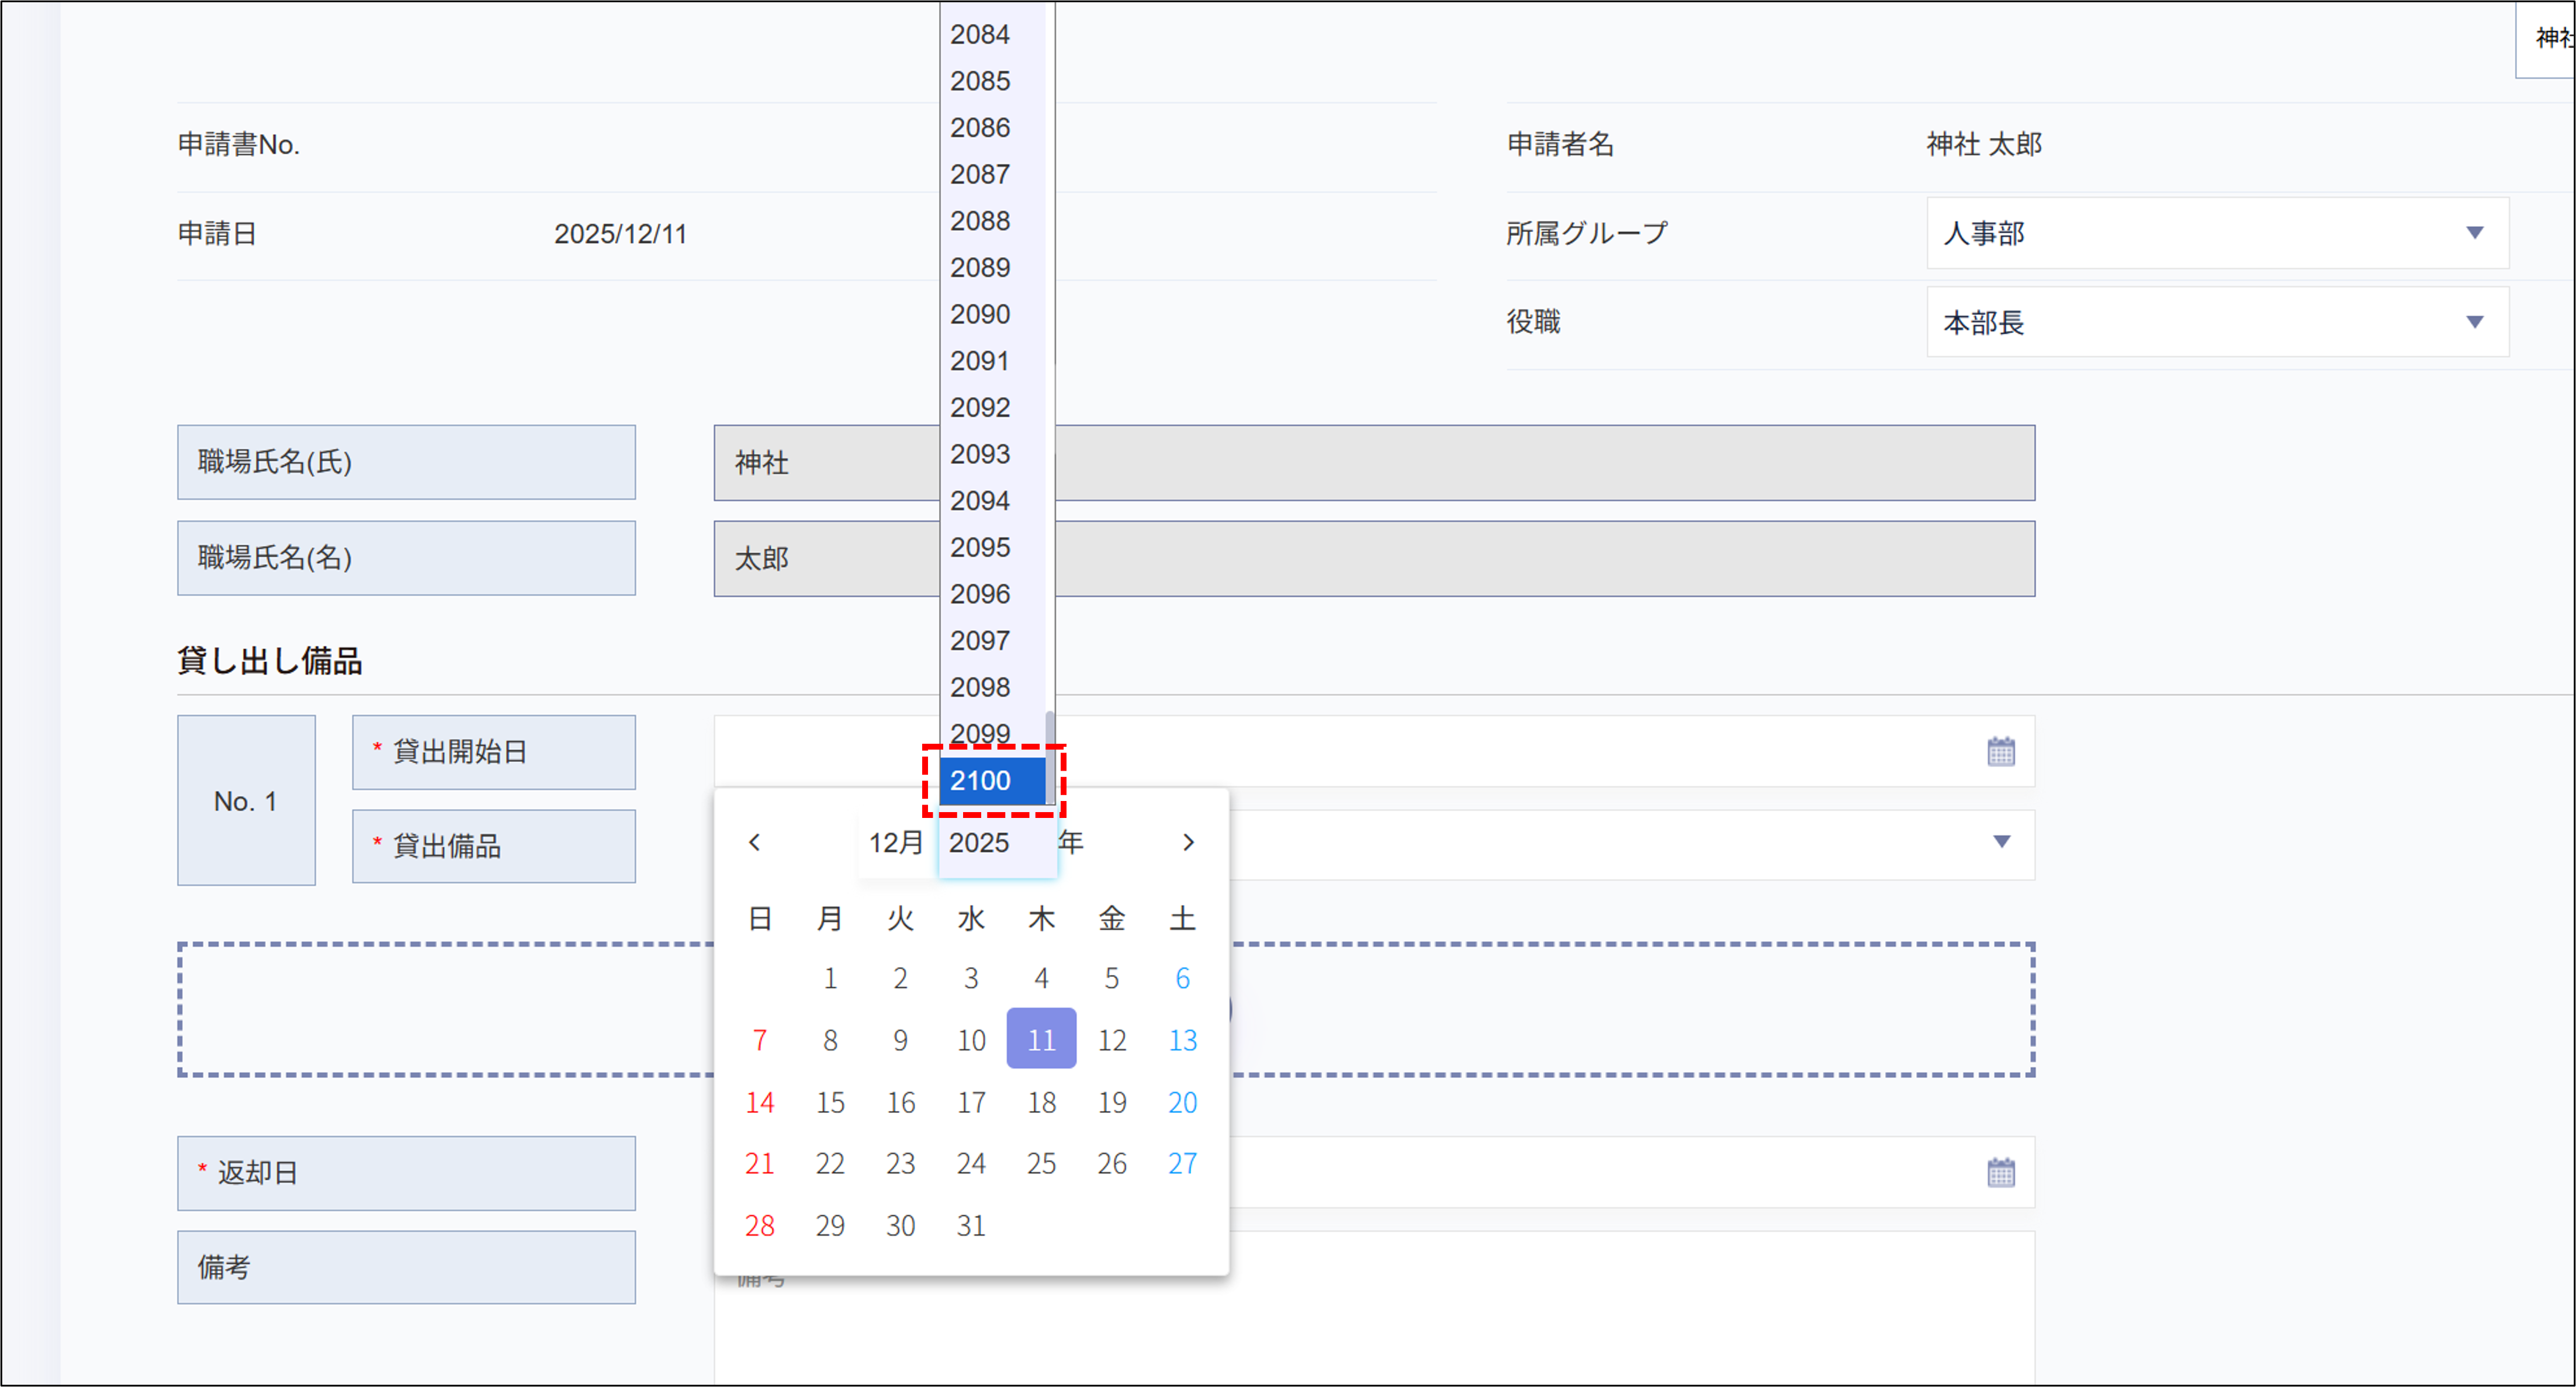Open the 役職 dropdown
The height and width of the screenshot is (1387, 2576).
[2474, 321]
